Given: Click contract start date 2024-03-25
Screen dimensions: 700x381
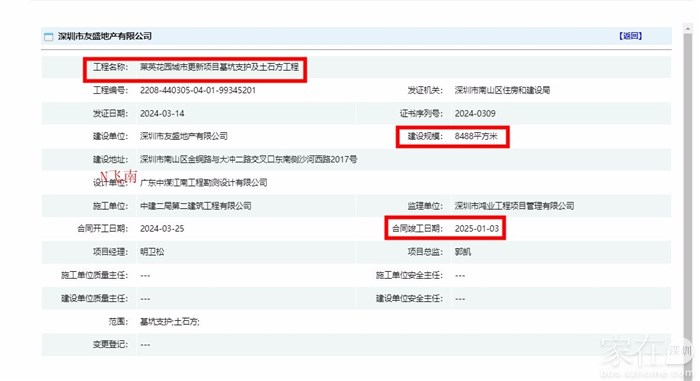Looking at the screenshot, I should point(162,228).
